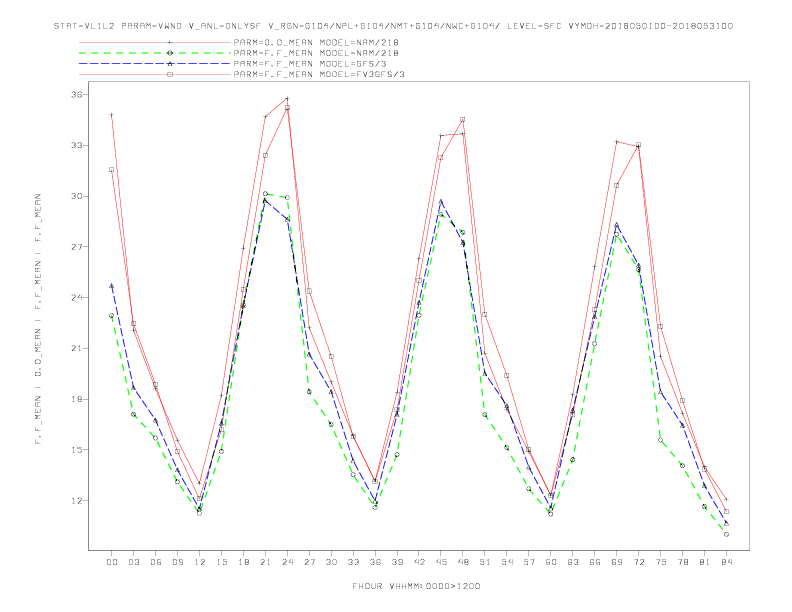Image resolution: width=792 pixels, height=612 pixels.
Task: Click x-axis forecast hour label 48
Action: pyautogui.click(x=463, y=562)
